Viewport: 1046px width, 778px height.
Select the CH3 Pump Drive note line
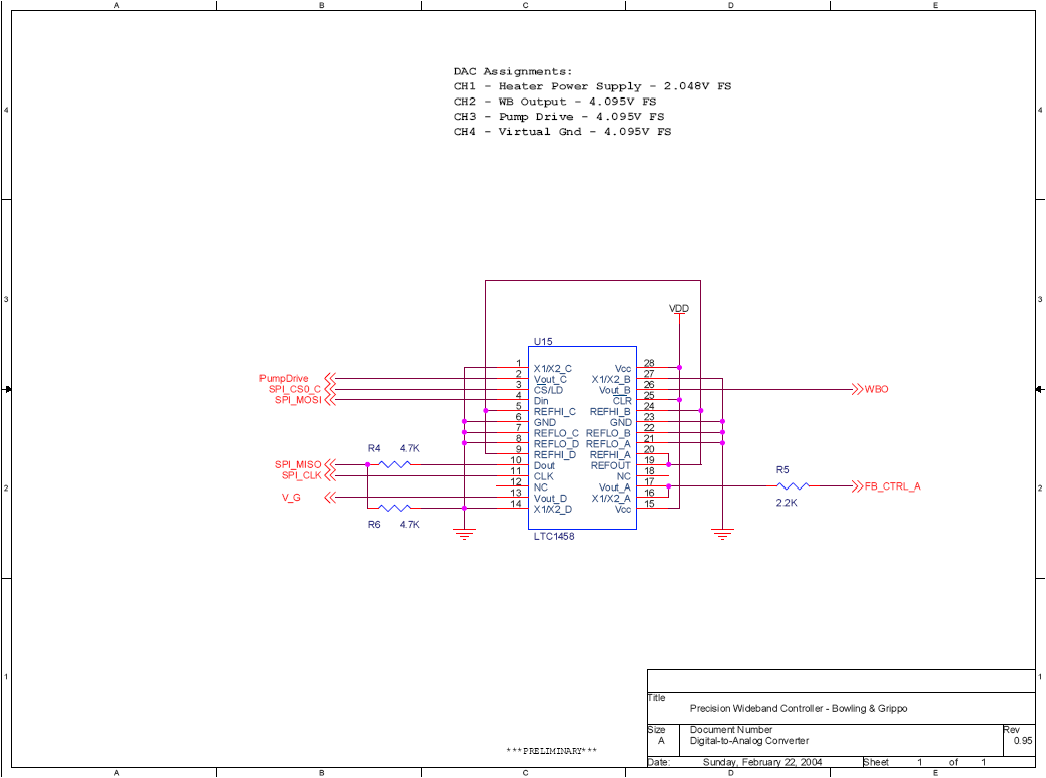pos(559,117)
